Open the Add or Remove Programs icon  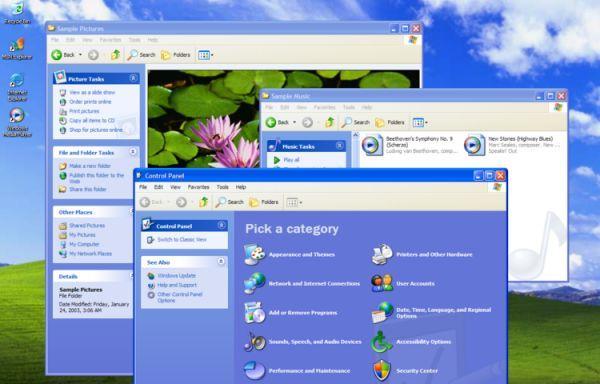(254, 312)
